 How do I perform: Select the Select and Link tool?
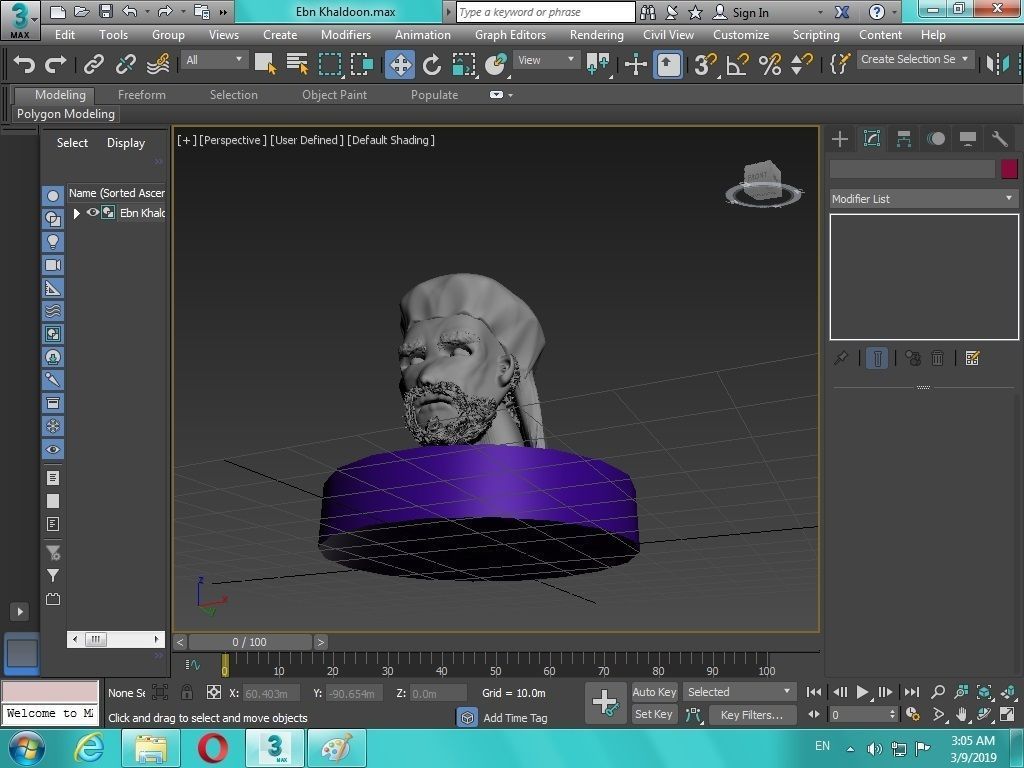[93, 64]
